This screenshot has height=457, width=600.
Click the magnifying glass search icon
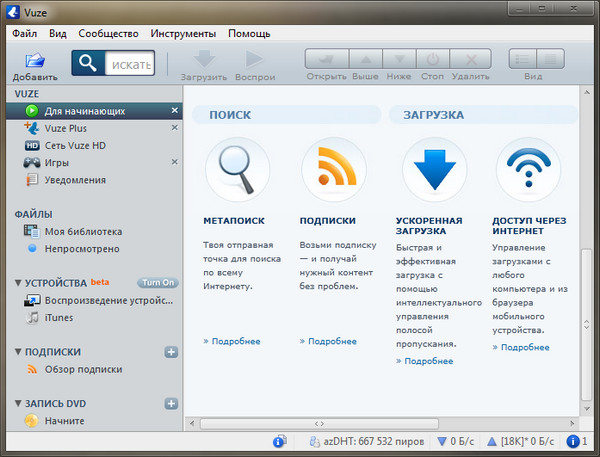88,65
